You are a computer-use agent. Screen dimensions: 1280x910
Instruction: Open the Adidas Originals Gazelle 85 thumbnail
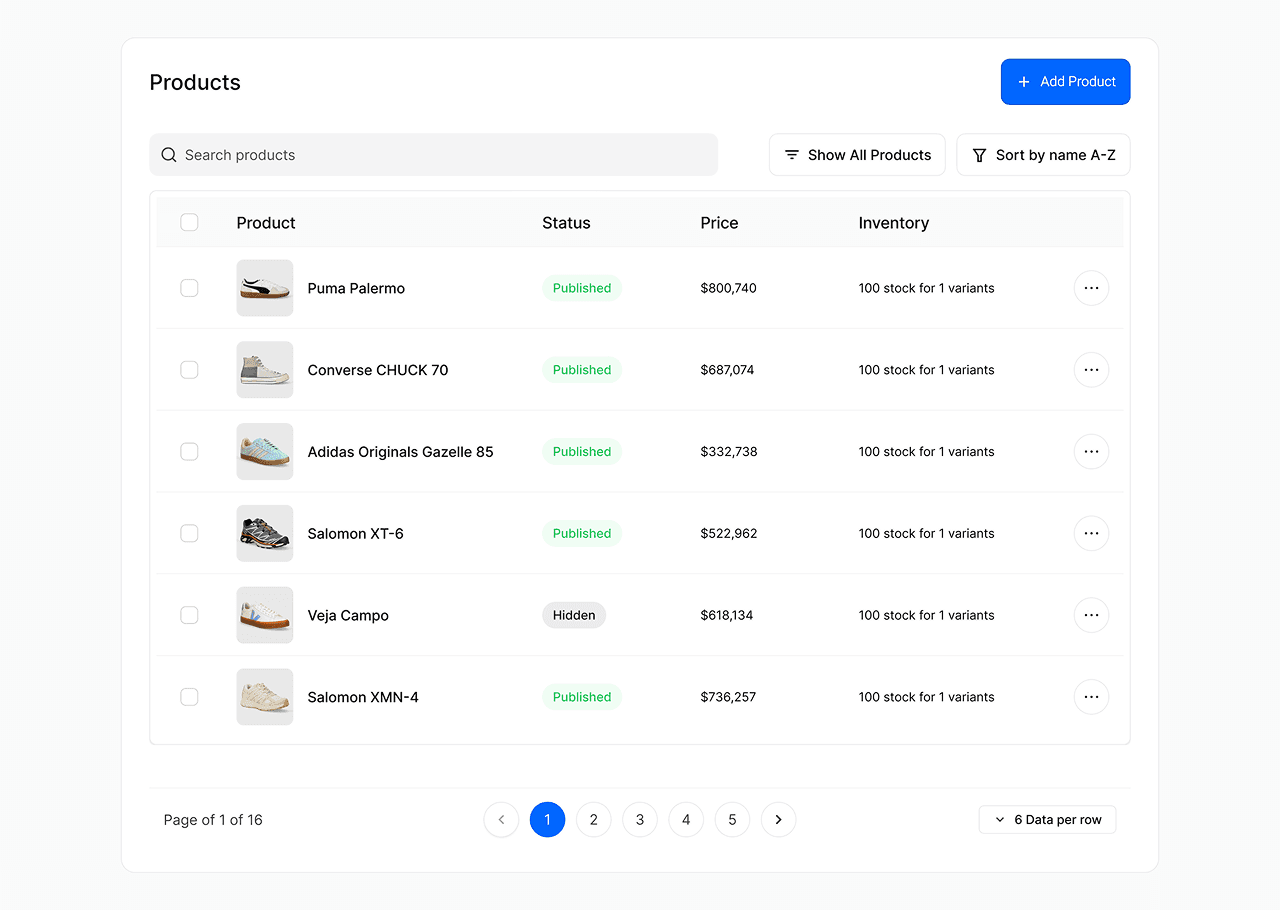[x=265, y=452]
